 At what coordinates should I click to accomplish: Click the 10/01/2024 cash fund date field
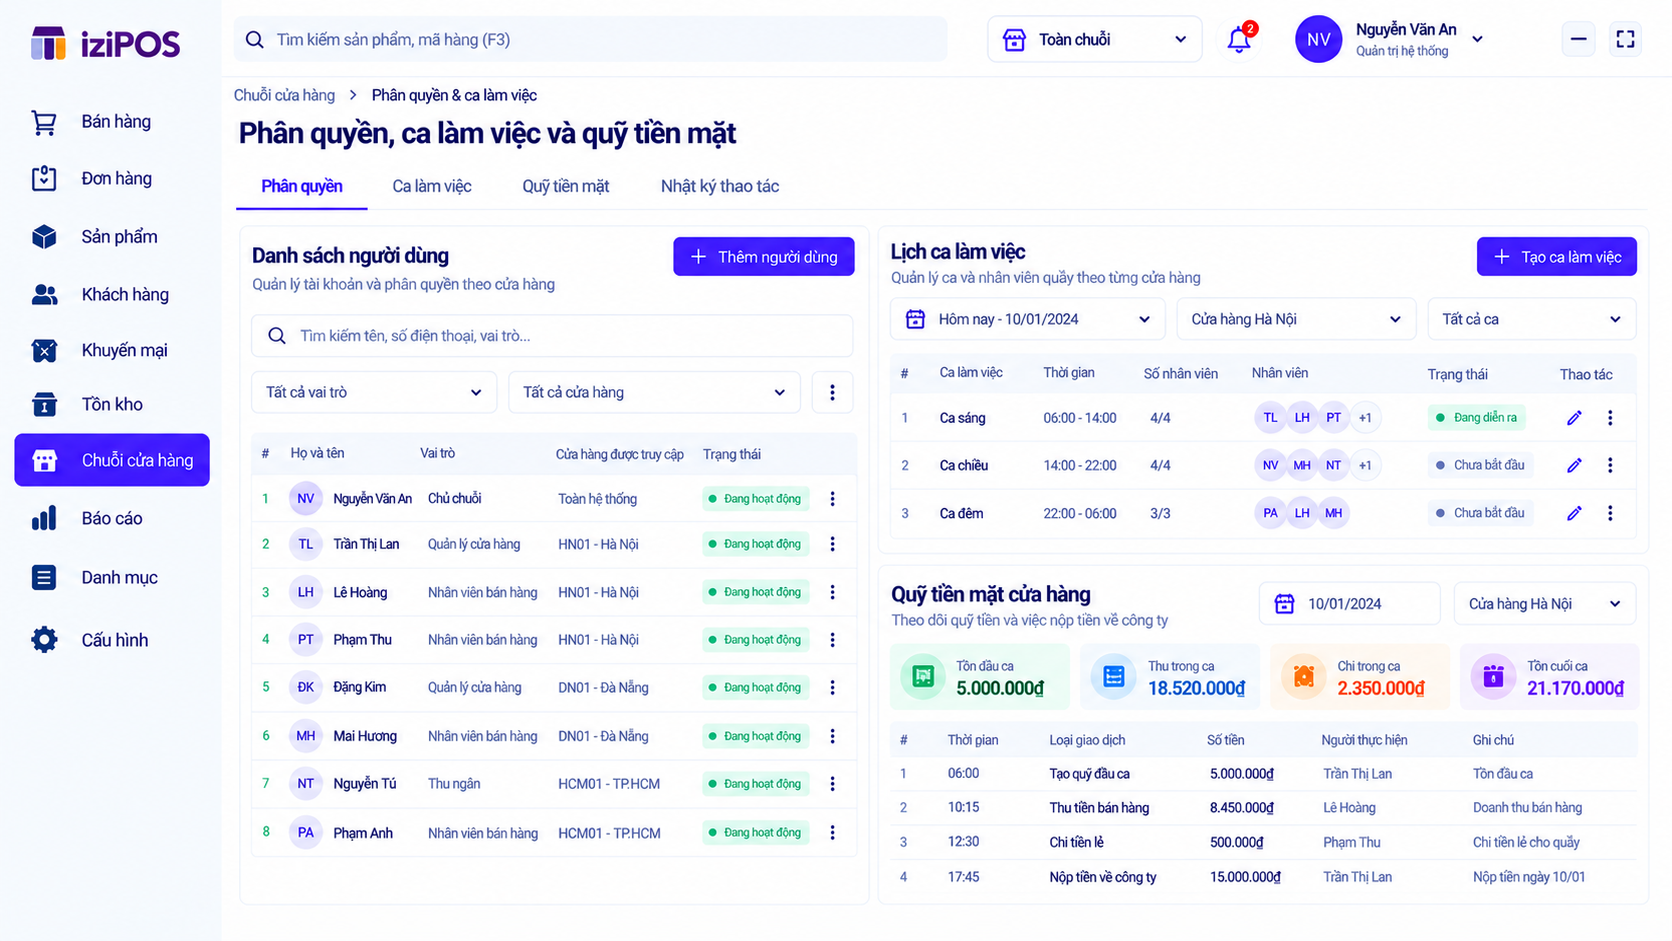1349,604
